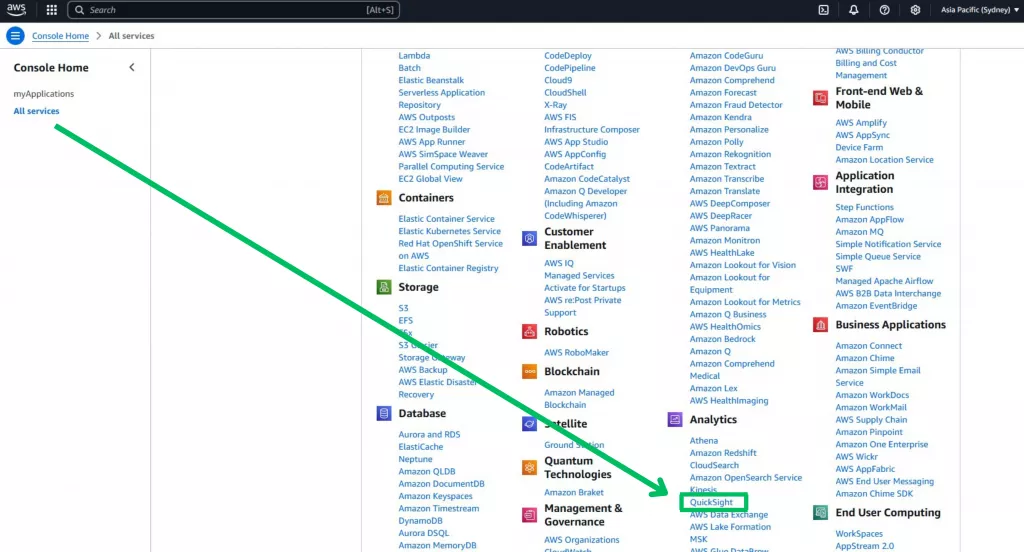This screenshot has height=552, width=1024.
Task: Toggle the hamburger navigation menu
Action: click(15, 36)
